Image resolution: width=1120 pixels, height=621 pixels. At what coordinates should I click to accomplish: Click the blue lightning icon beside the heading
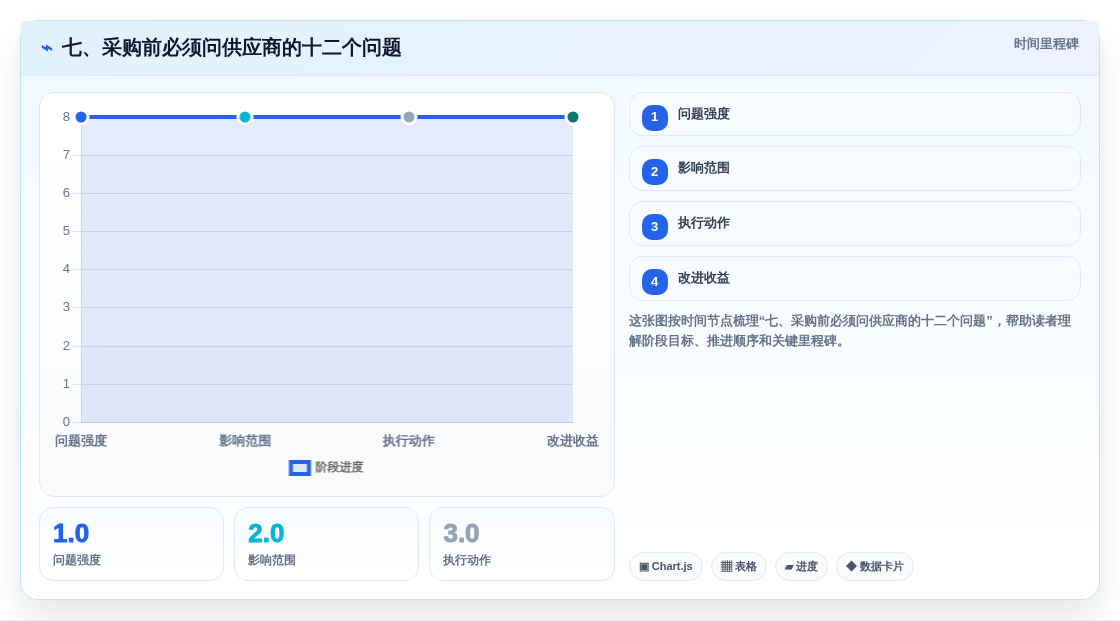click(x=47, y=48)
